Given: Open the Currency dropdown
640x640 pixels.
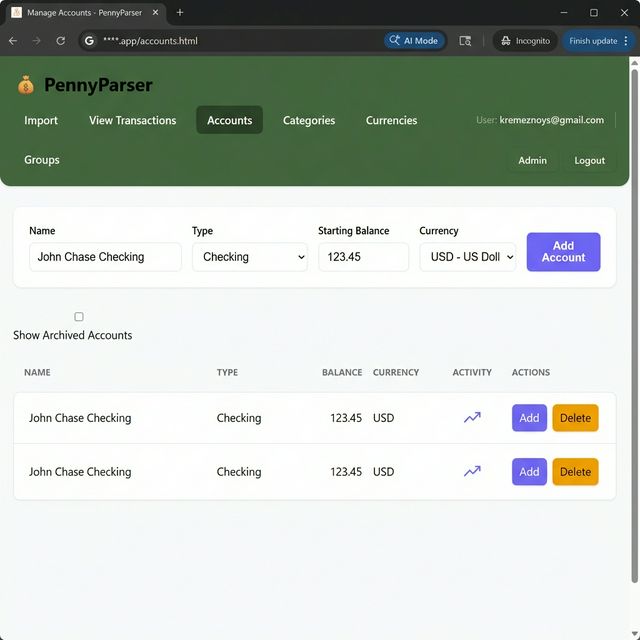Looking at the screenshot, I should point(468,257).
